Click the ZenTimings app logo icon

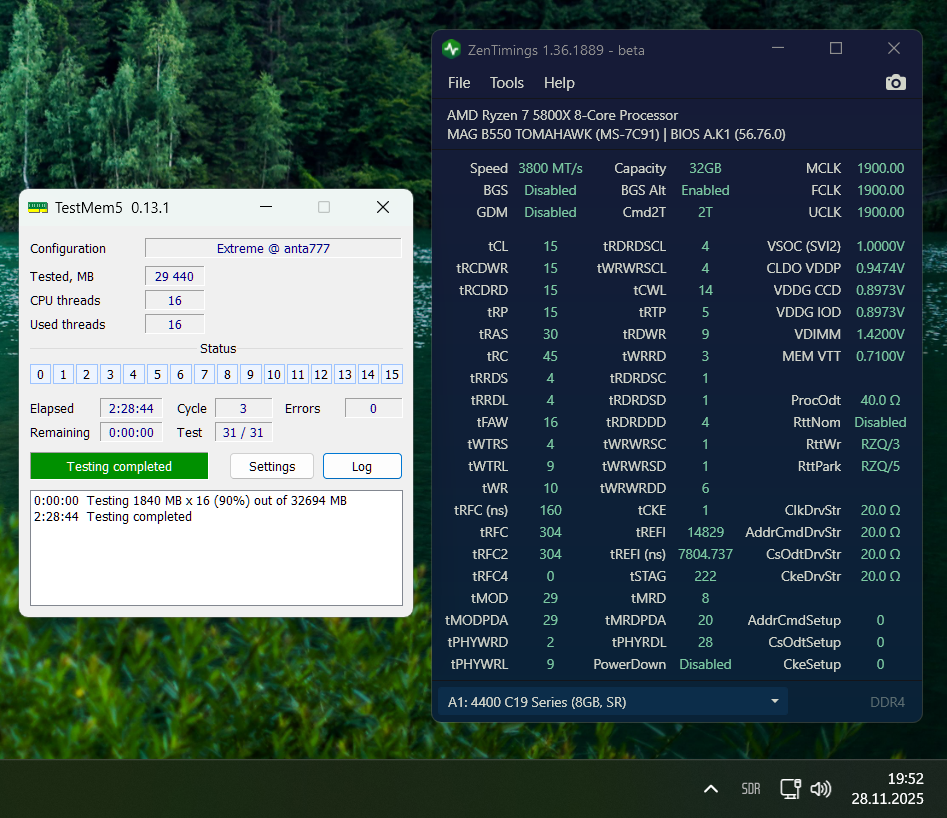pyautogui.click(x=452, y=49)
